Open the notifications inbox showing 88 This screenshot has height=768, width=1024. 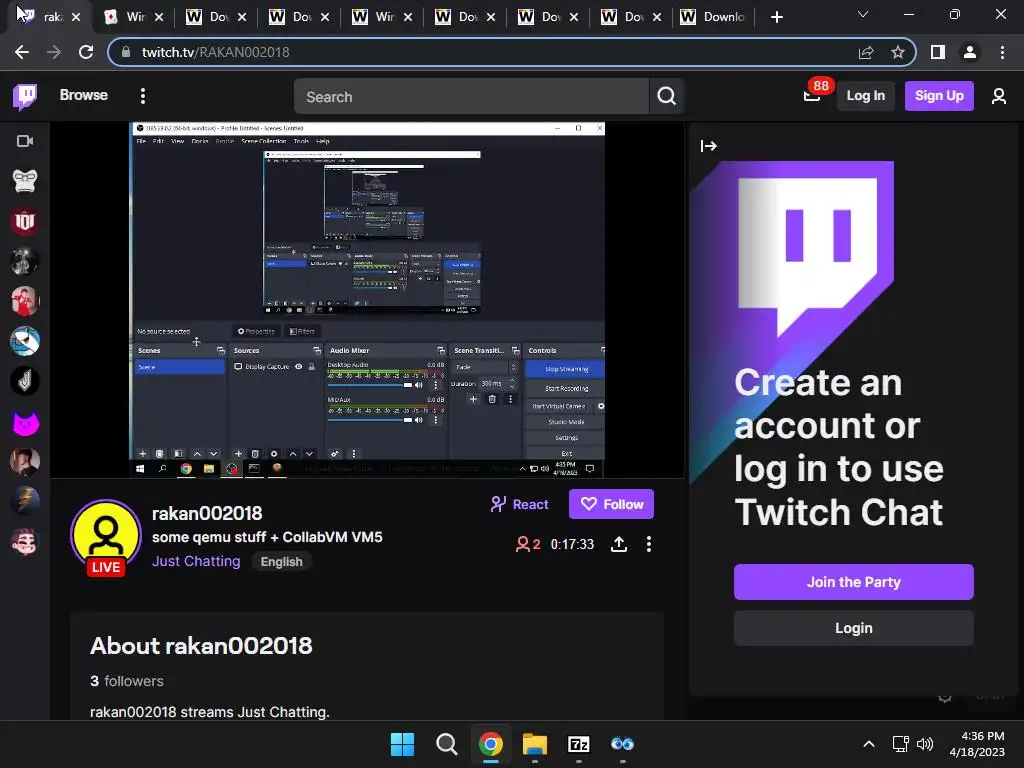click(812, 96)
